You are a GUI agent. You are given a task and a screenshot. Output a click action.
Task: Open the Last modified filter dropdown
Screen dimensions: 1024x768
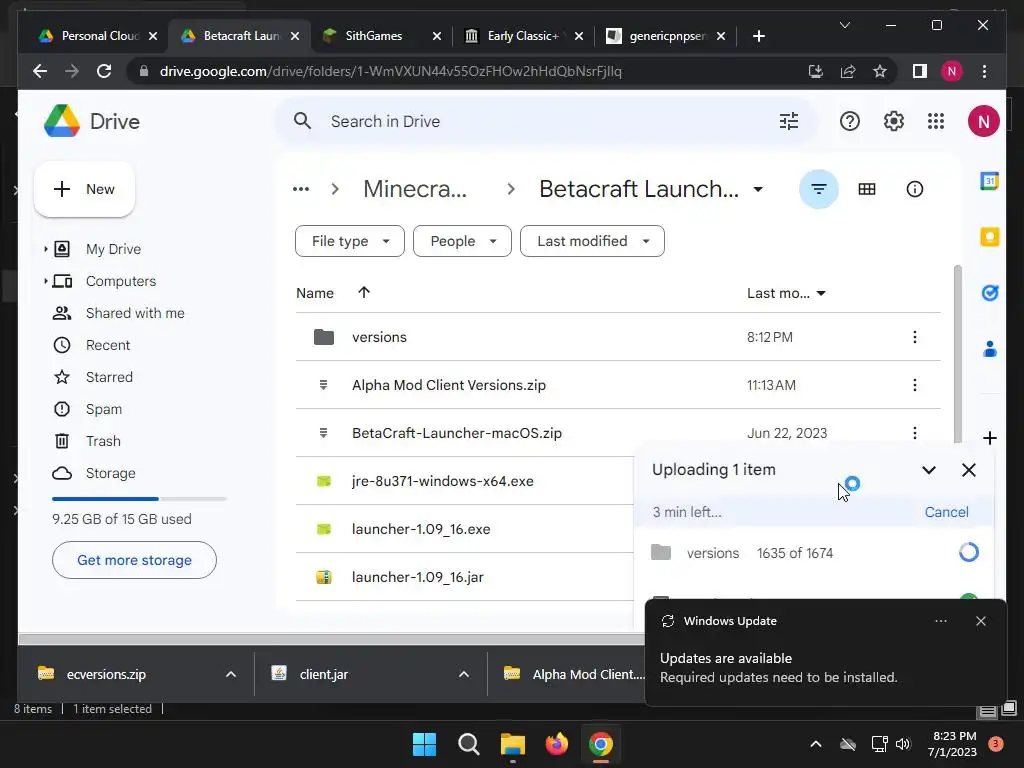coord(592,241)
